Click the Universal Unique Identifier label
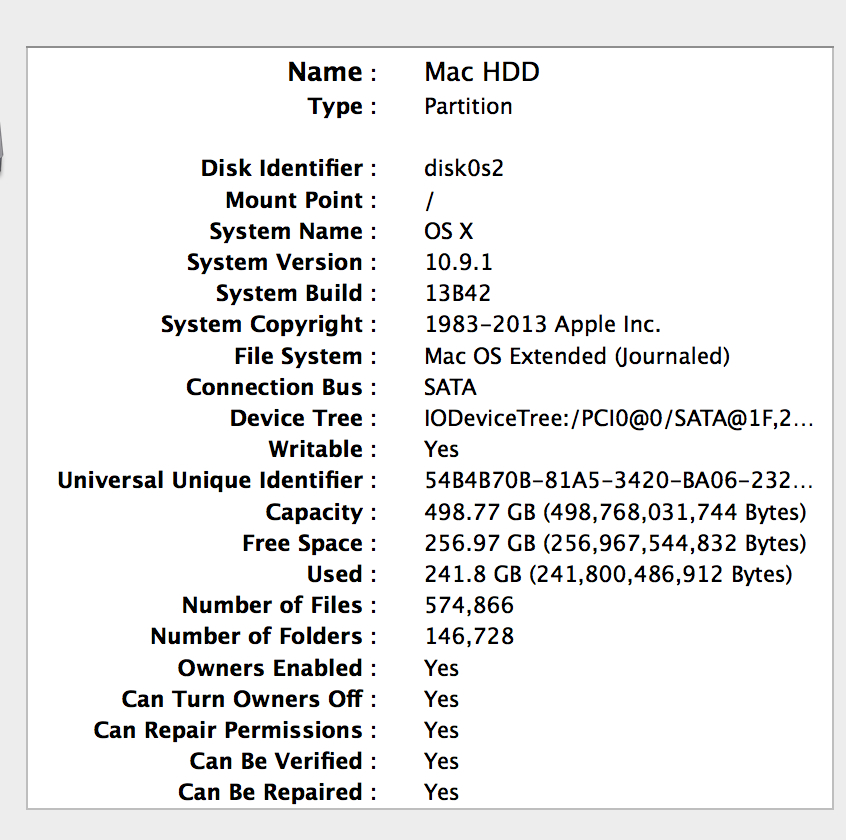The height and width of the screenshot is (840, 846). point(210,480)
